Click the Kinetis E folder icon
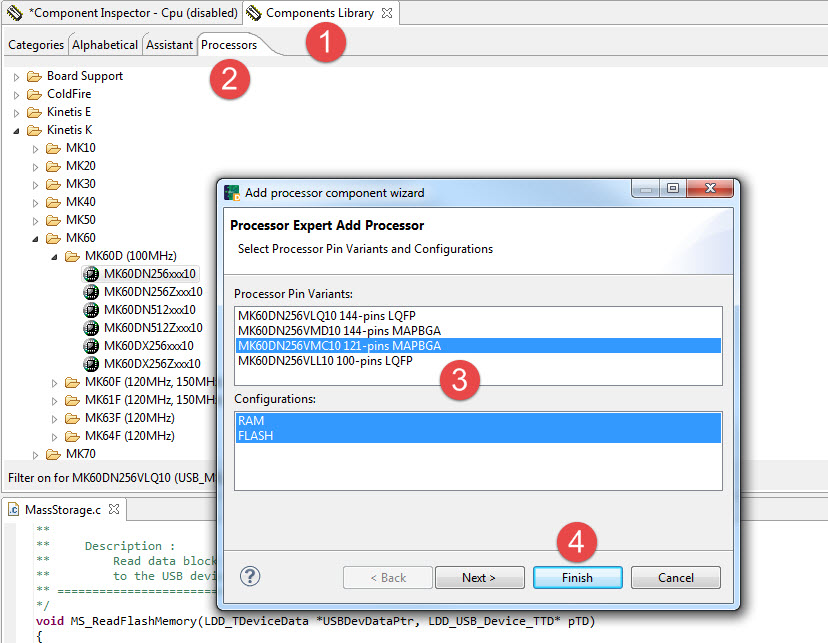828x643 pixels. (x=34, y=112)
